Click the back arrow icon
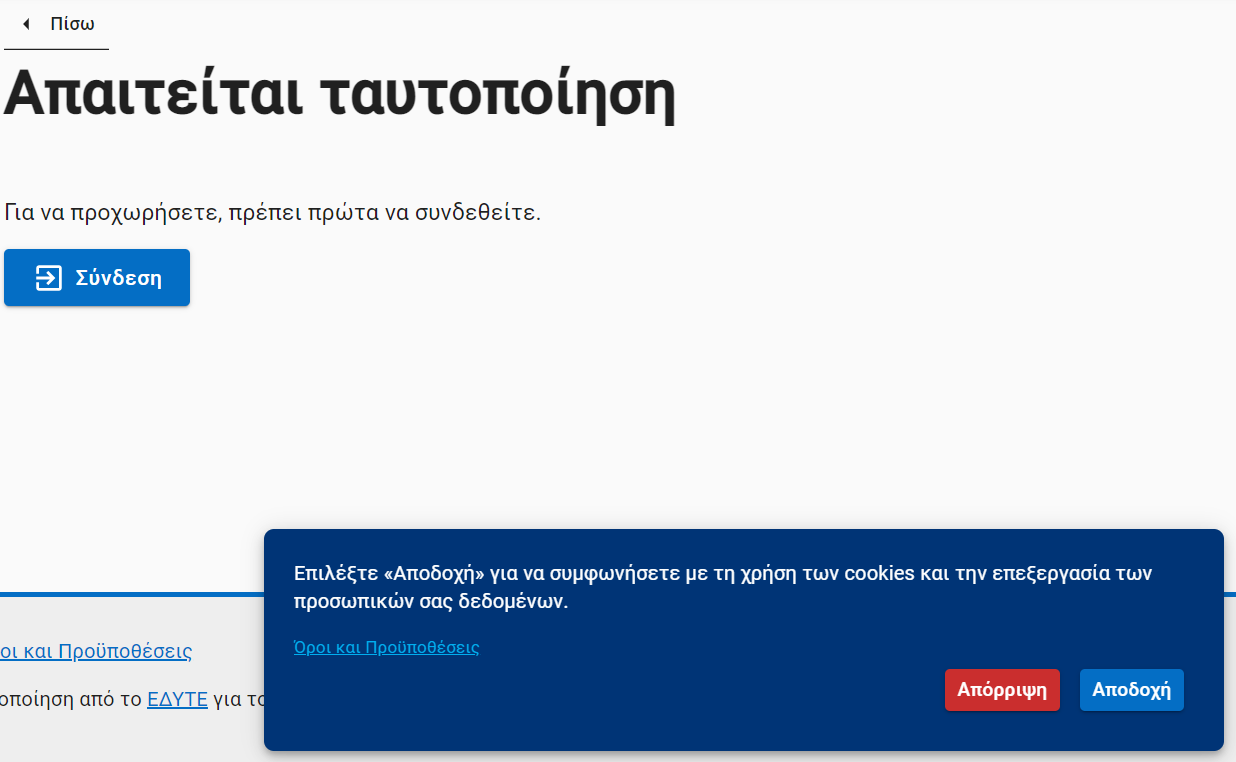The width and height of the screenshot is (1236, 762). tap(26, 24)
